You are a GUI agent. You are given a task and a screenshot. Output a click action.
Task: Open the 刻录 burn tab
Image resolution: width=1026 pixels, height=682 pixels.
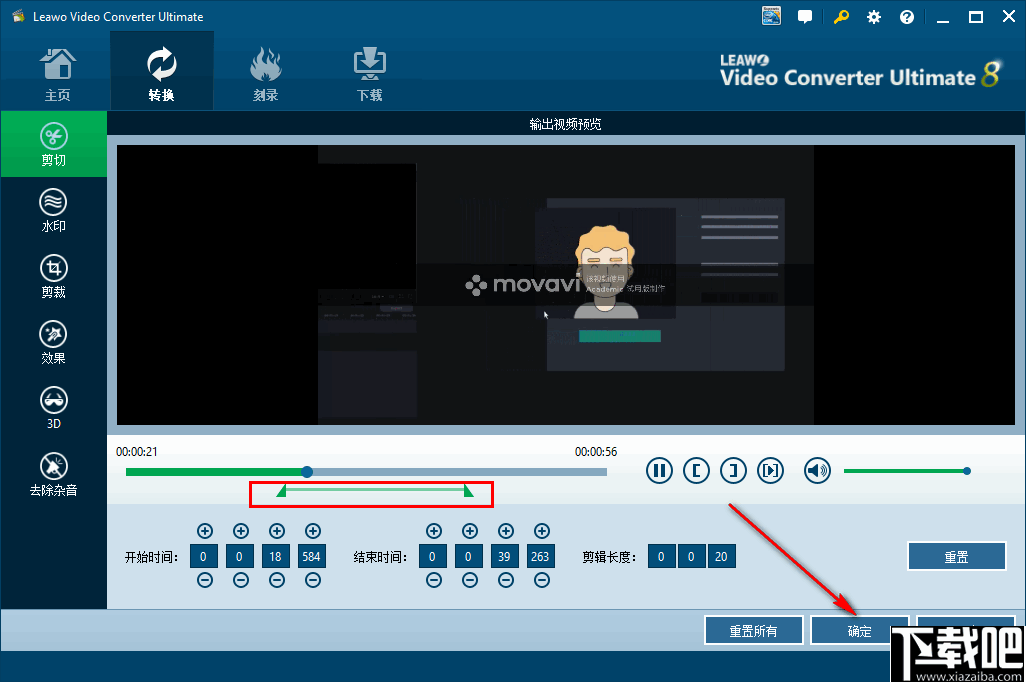(x=266, y=75)
